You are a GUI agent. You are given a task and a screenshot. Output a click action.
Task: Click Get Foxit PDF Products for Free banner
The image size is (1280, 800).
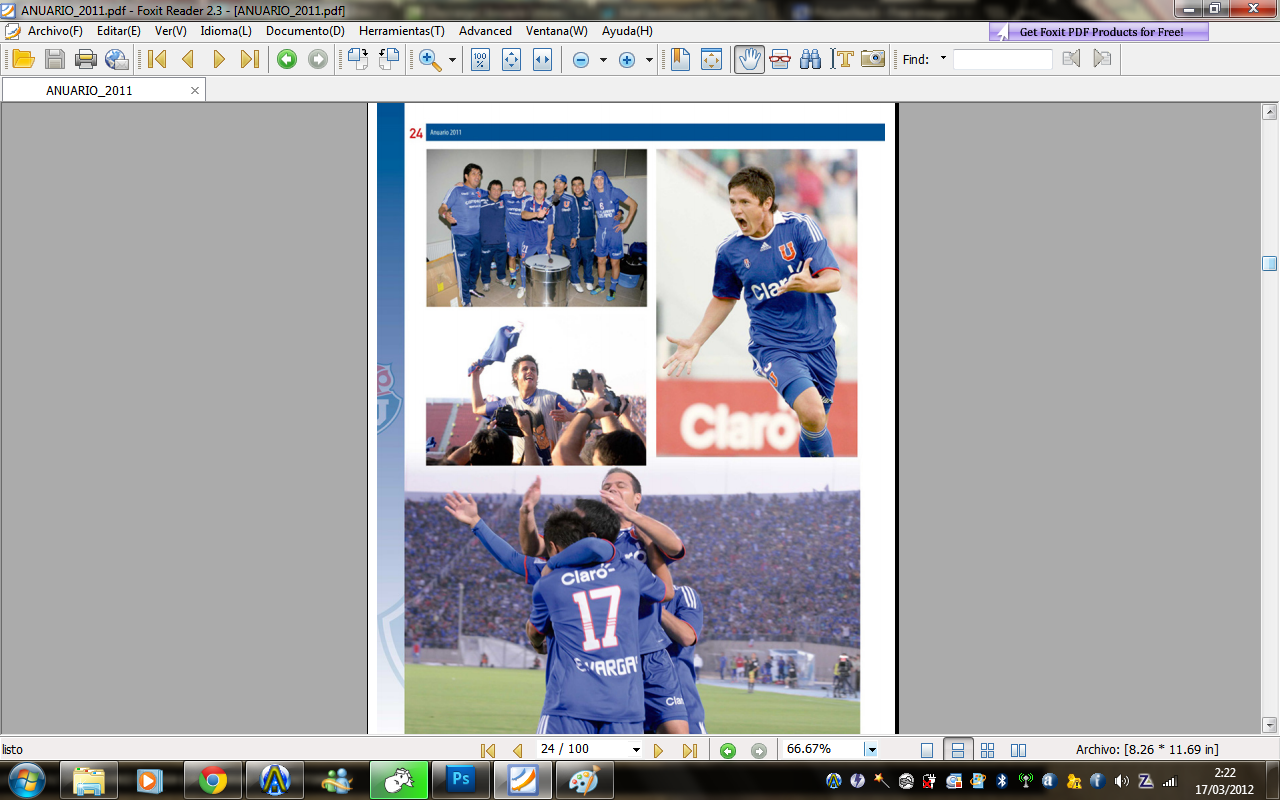click(1099, 32)
